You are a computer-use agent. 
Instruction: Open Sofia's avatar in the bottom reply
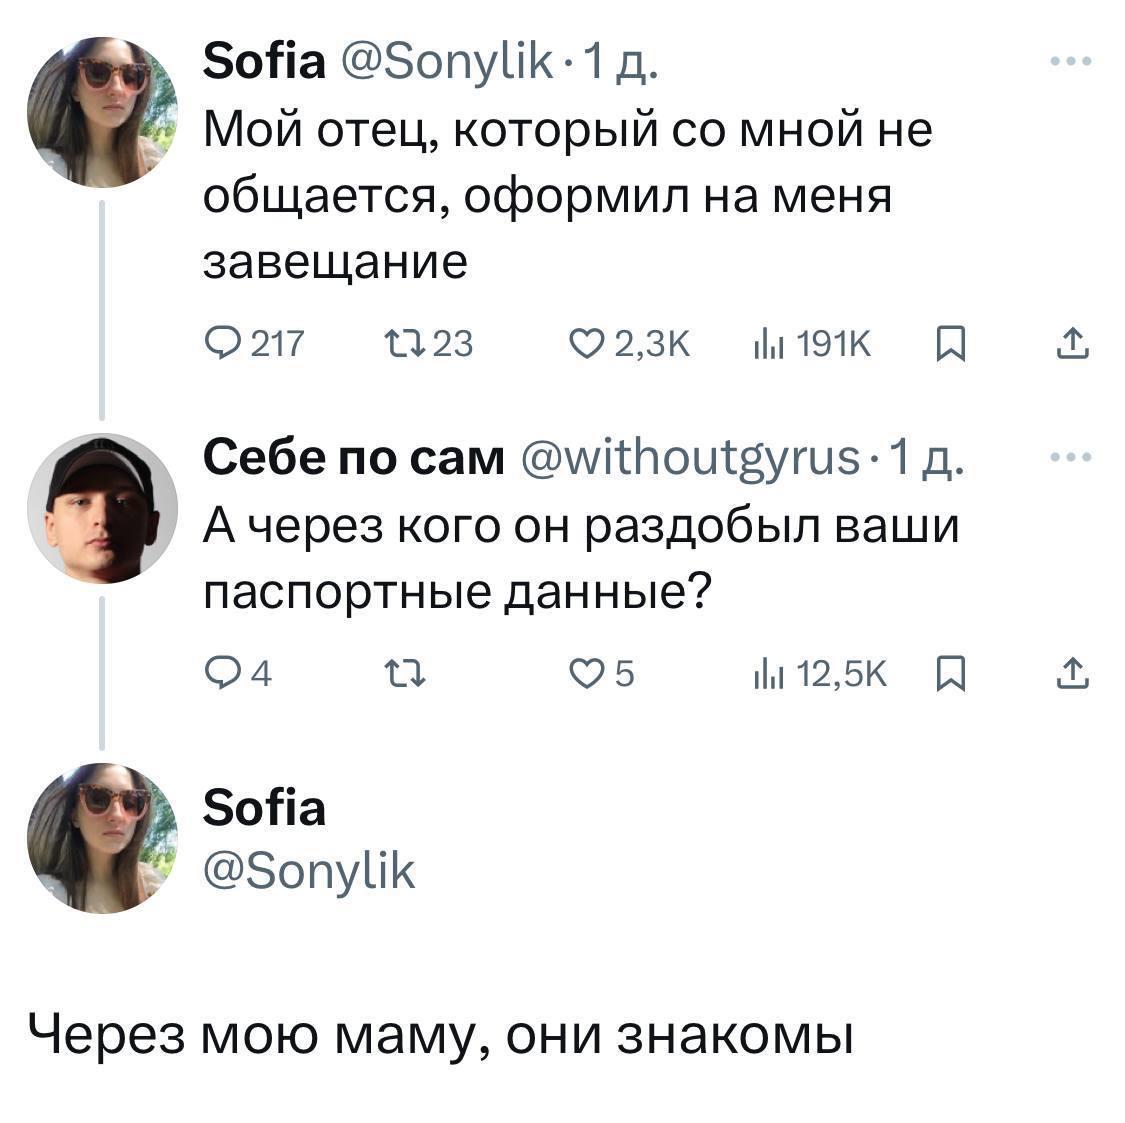coord(102,838)
